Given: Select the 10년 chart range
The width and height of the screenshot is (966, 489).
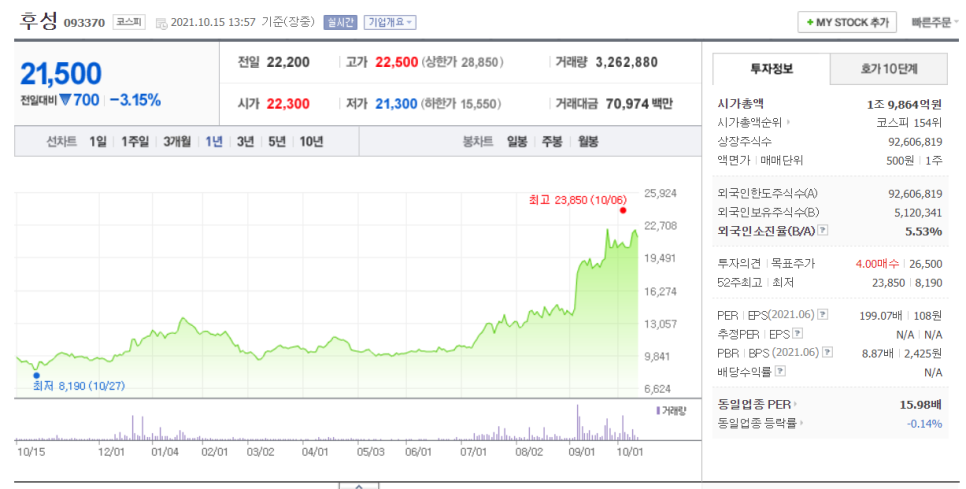Looking at the screenshot, I should pyautogui.click(x=311, y=142).
